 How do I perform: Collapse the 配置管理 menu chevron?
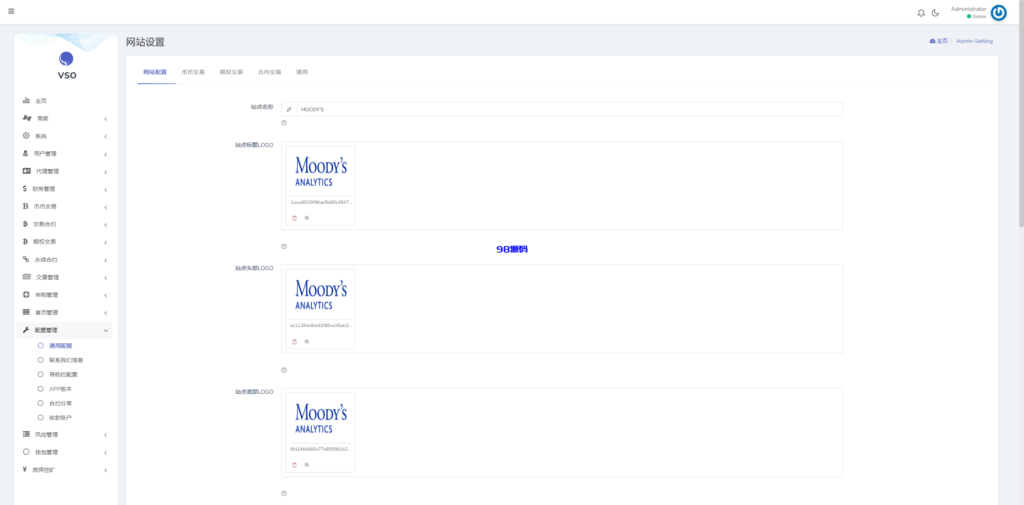tap(106, 331)
